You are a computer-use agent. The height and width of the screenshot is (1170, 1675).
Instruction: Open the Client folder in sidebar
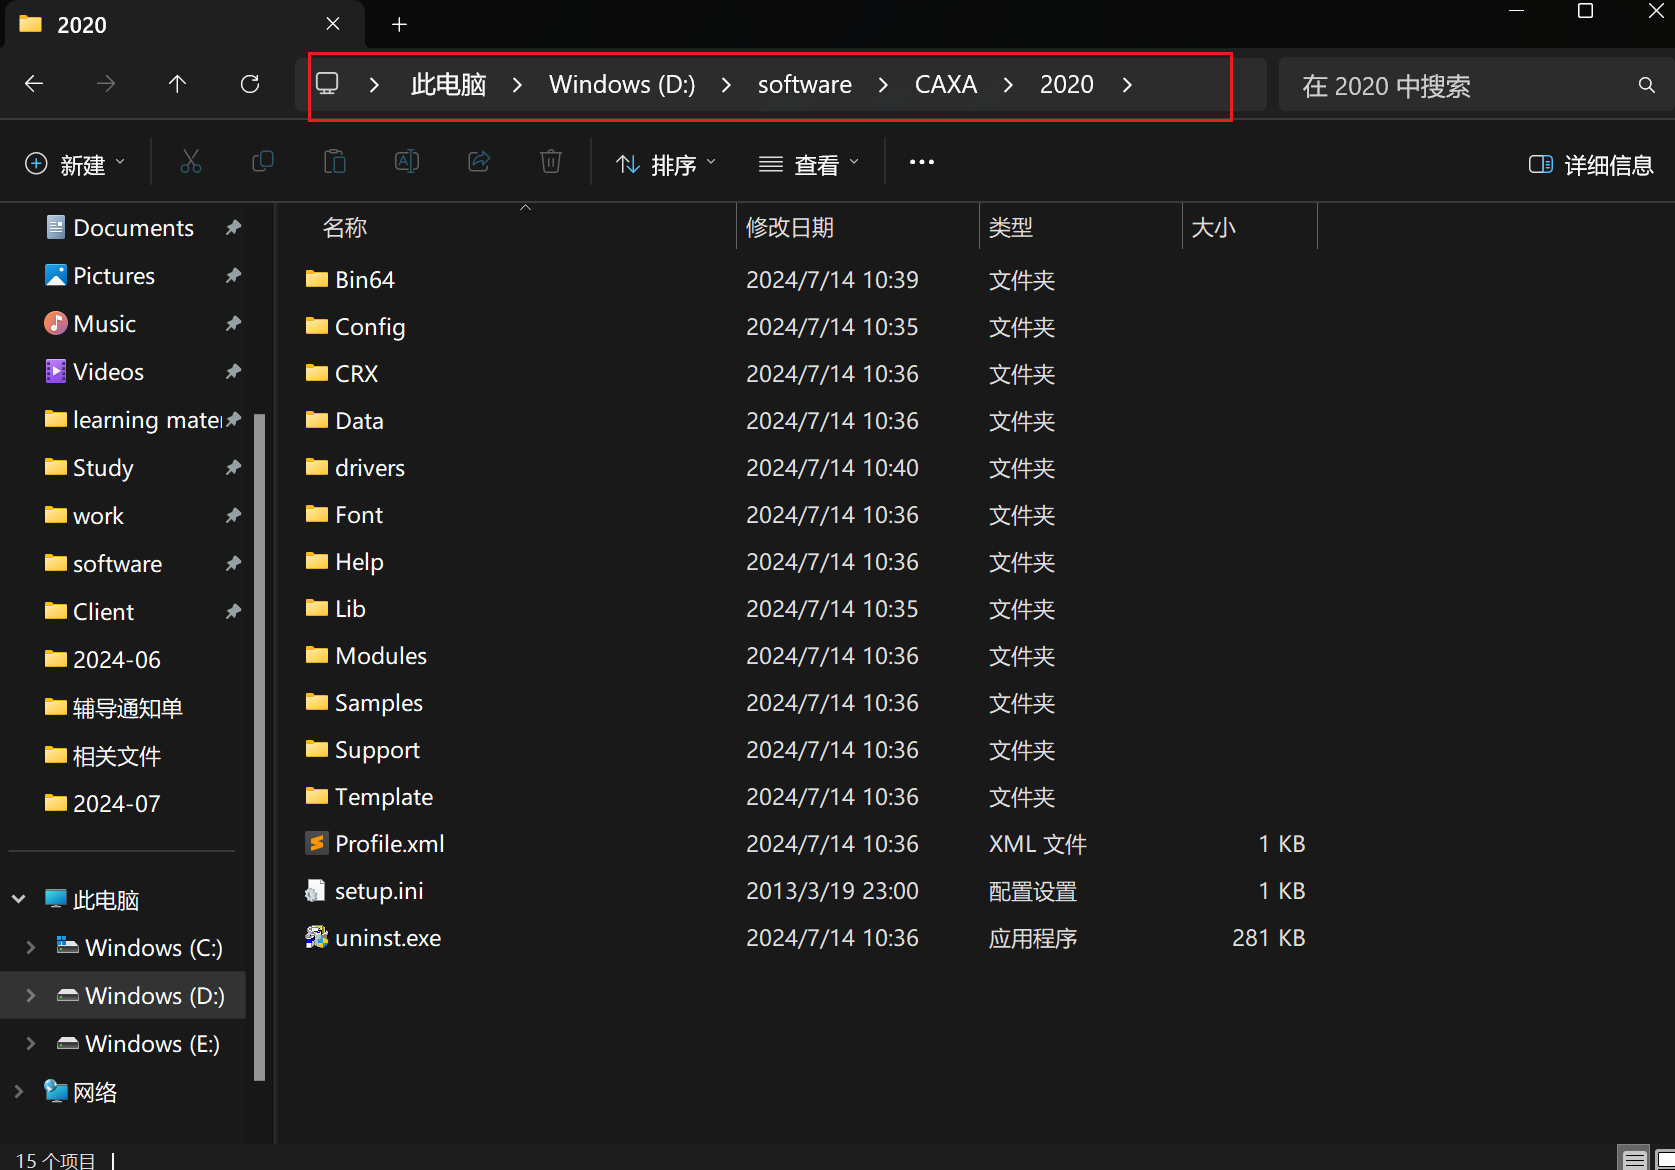[x=103, y=612]
